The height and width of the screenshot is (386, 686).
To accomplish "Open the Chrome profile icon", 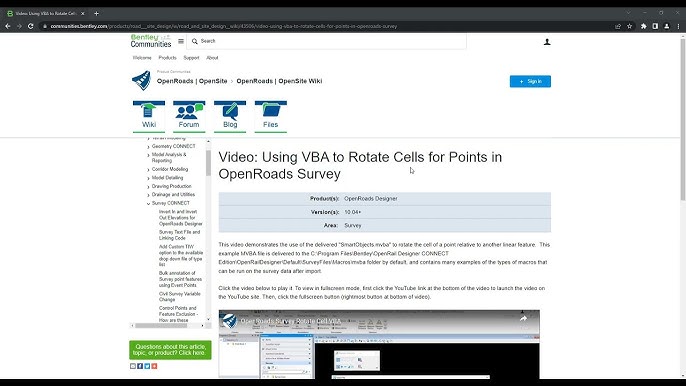I will coord(667,26).
